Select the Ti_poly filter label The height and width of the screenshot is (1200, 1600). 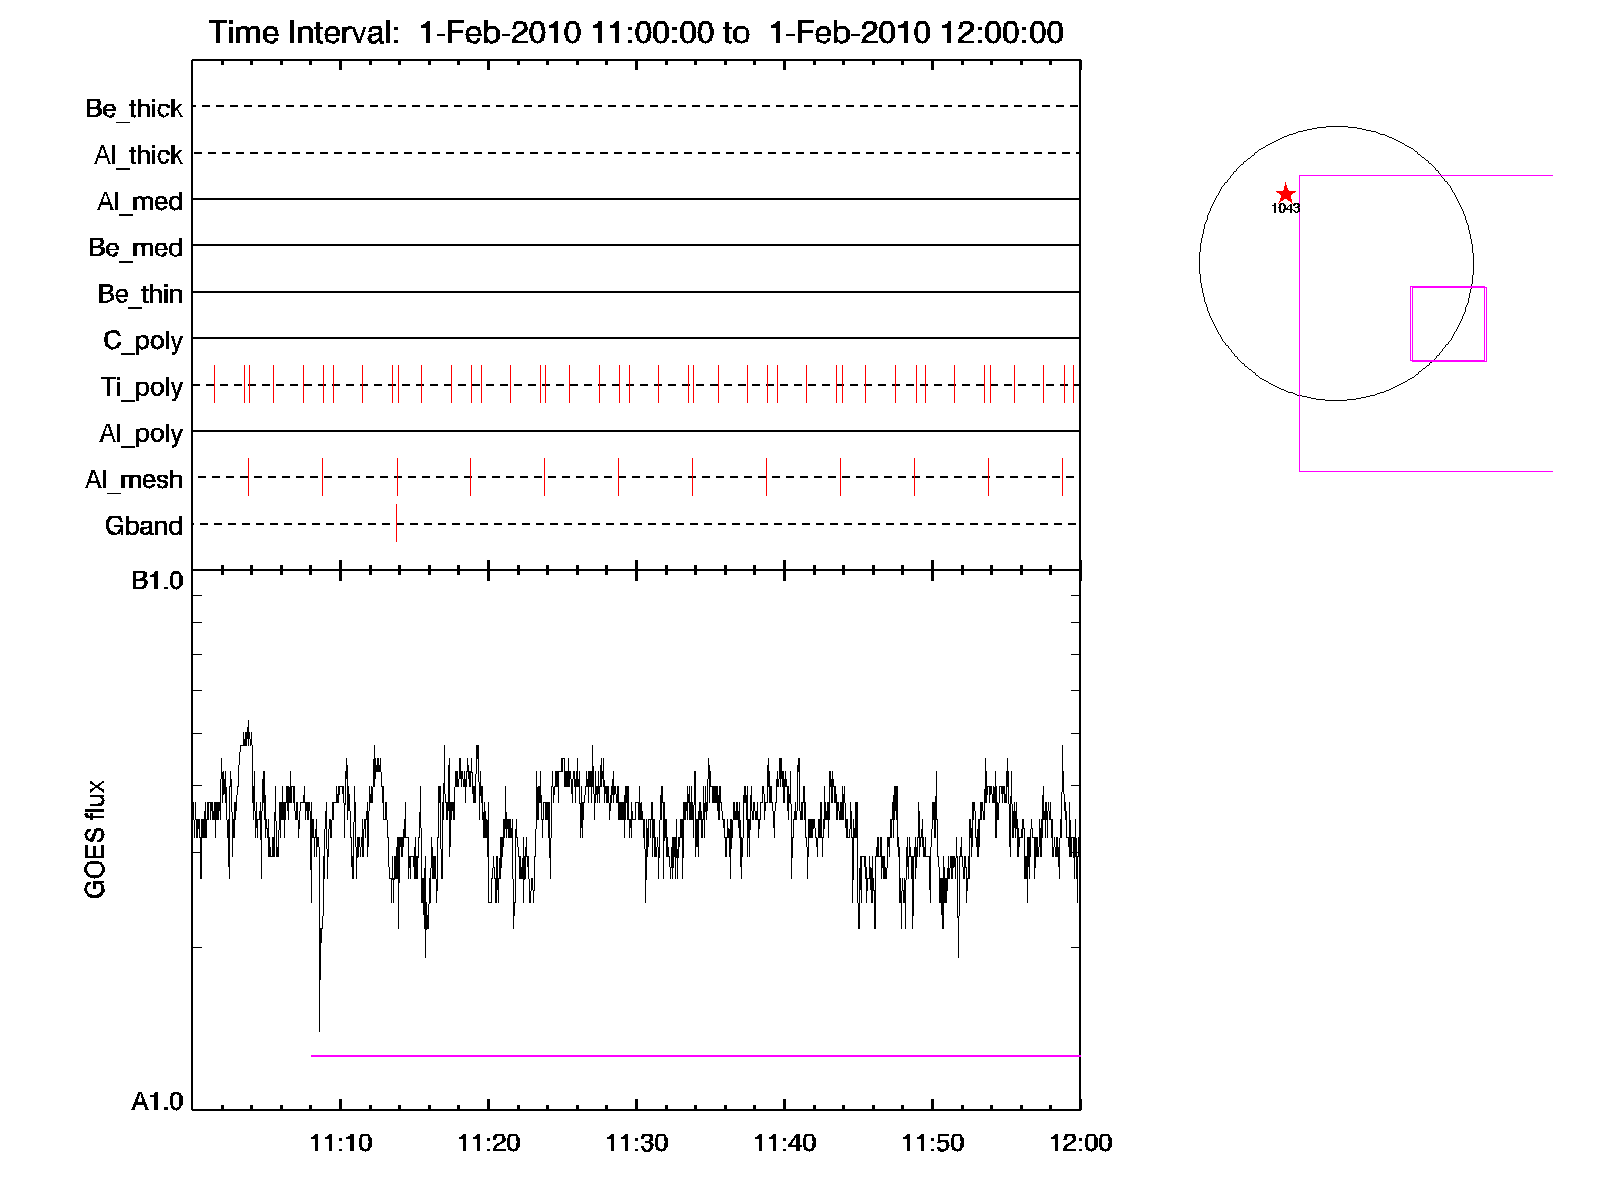[141, 387]
